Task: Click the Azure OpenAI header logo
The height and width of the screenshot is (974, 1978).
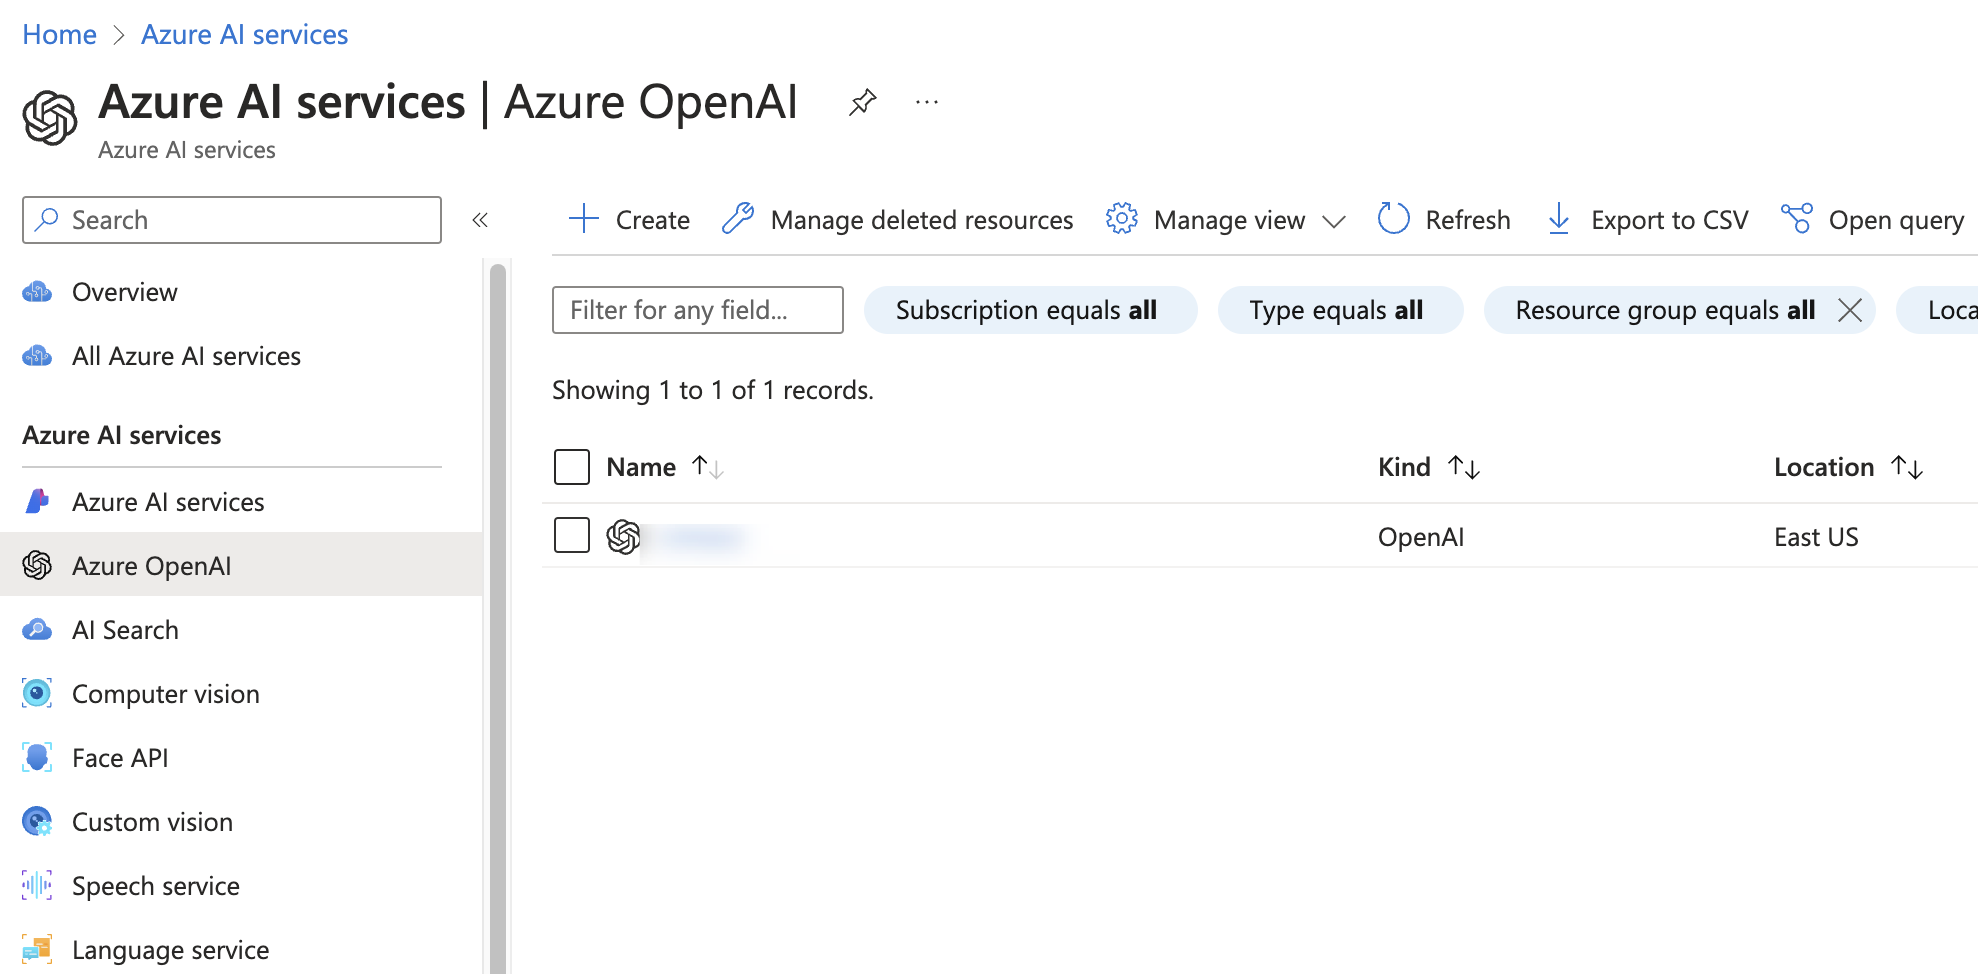Action: click(x=50, y=117)
